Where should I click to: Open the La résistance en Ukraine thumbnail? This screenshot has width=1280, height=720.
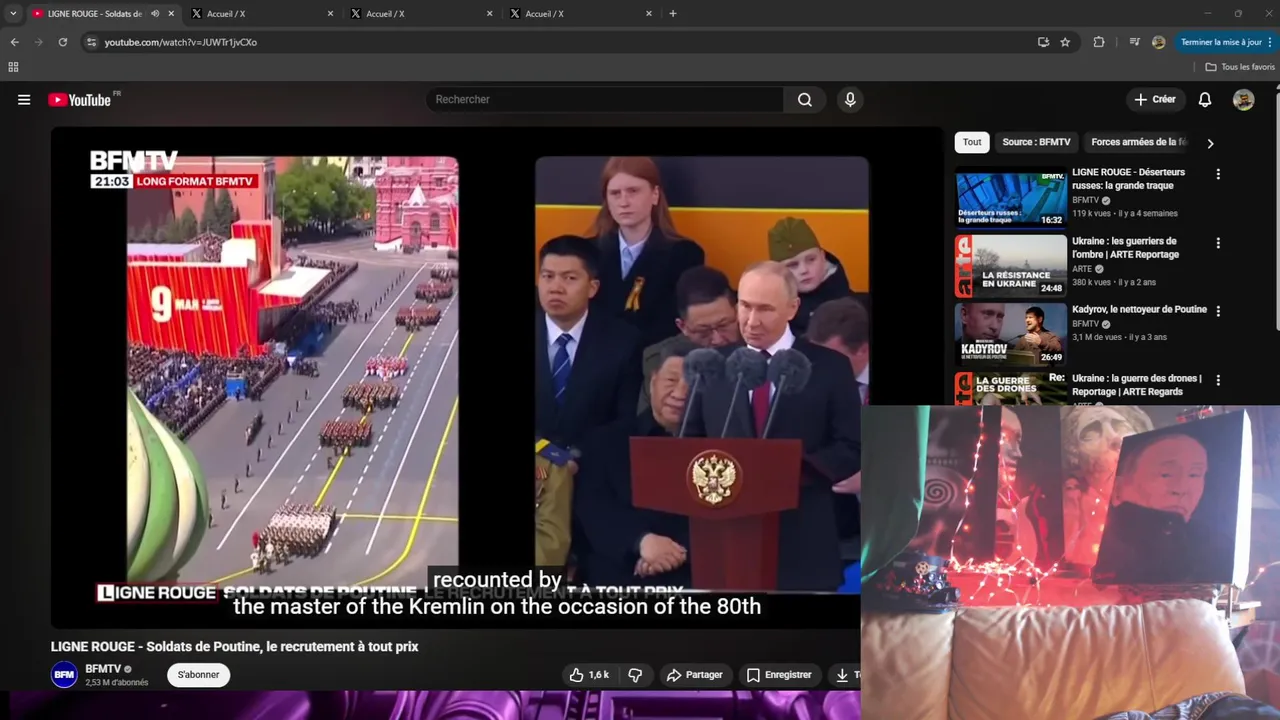coord(1011,266)
